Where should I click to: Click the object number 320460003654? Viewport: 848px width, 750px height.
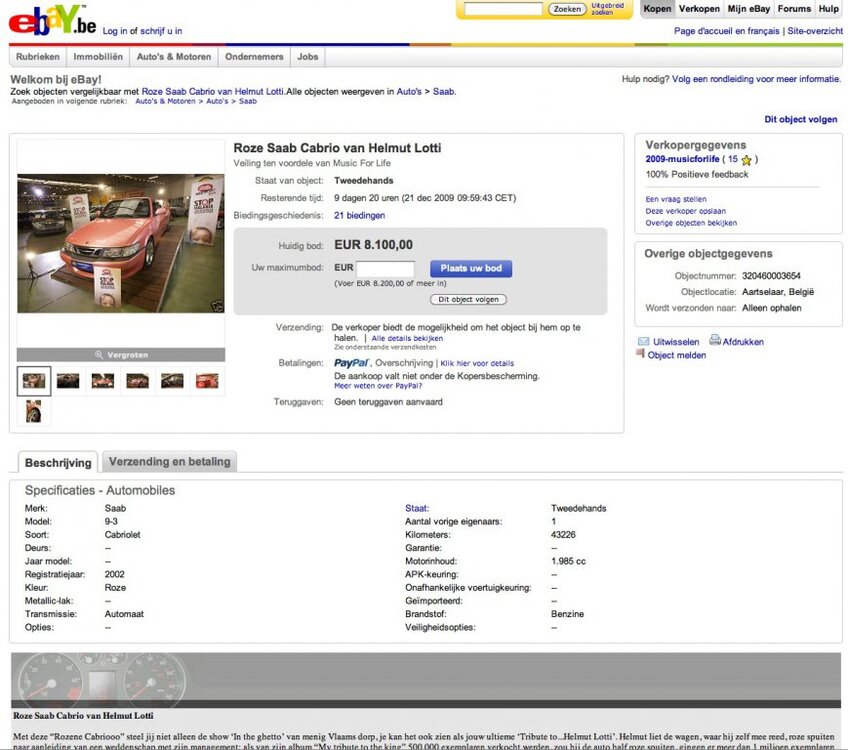pos(771,276)
